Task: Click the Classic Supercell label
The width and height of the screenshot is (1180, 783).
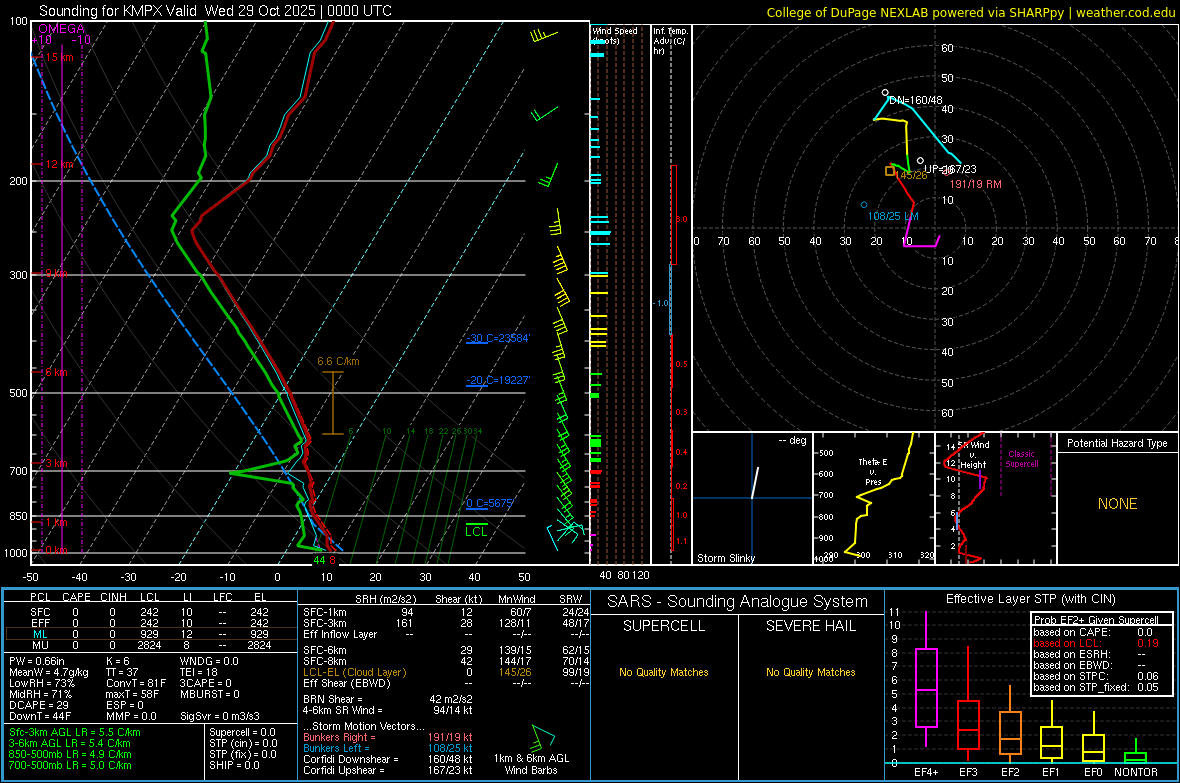Action: (1021, 459)
